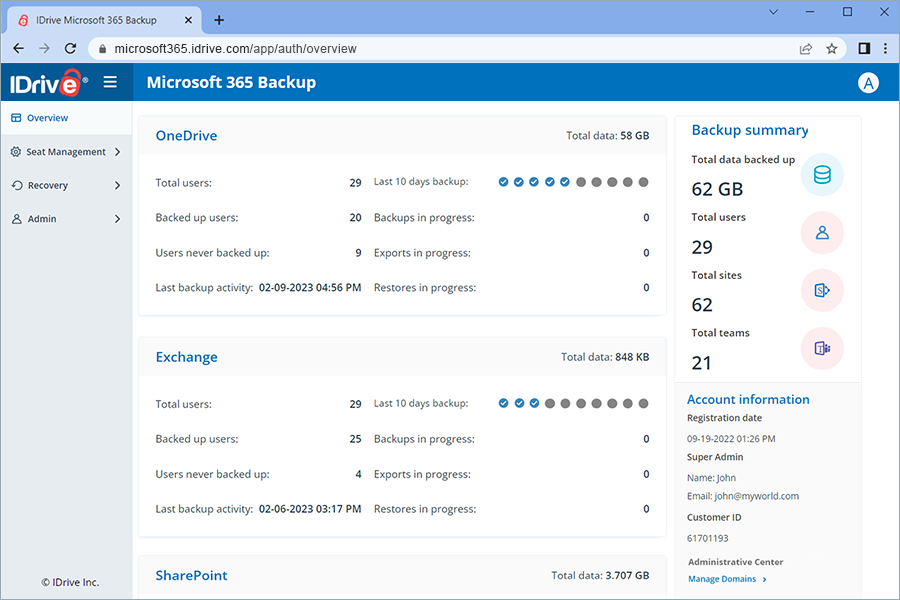Image resolution: width=900 pixels, height=600 pixels.
Task: Click the Account information heading
Action: pos(748,400)
